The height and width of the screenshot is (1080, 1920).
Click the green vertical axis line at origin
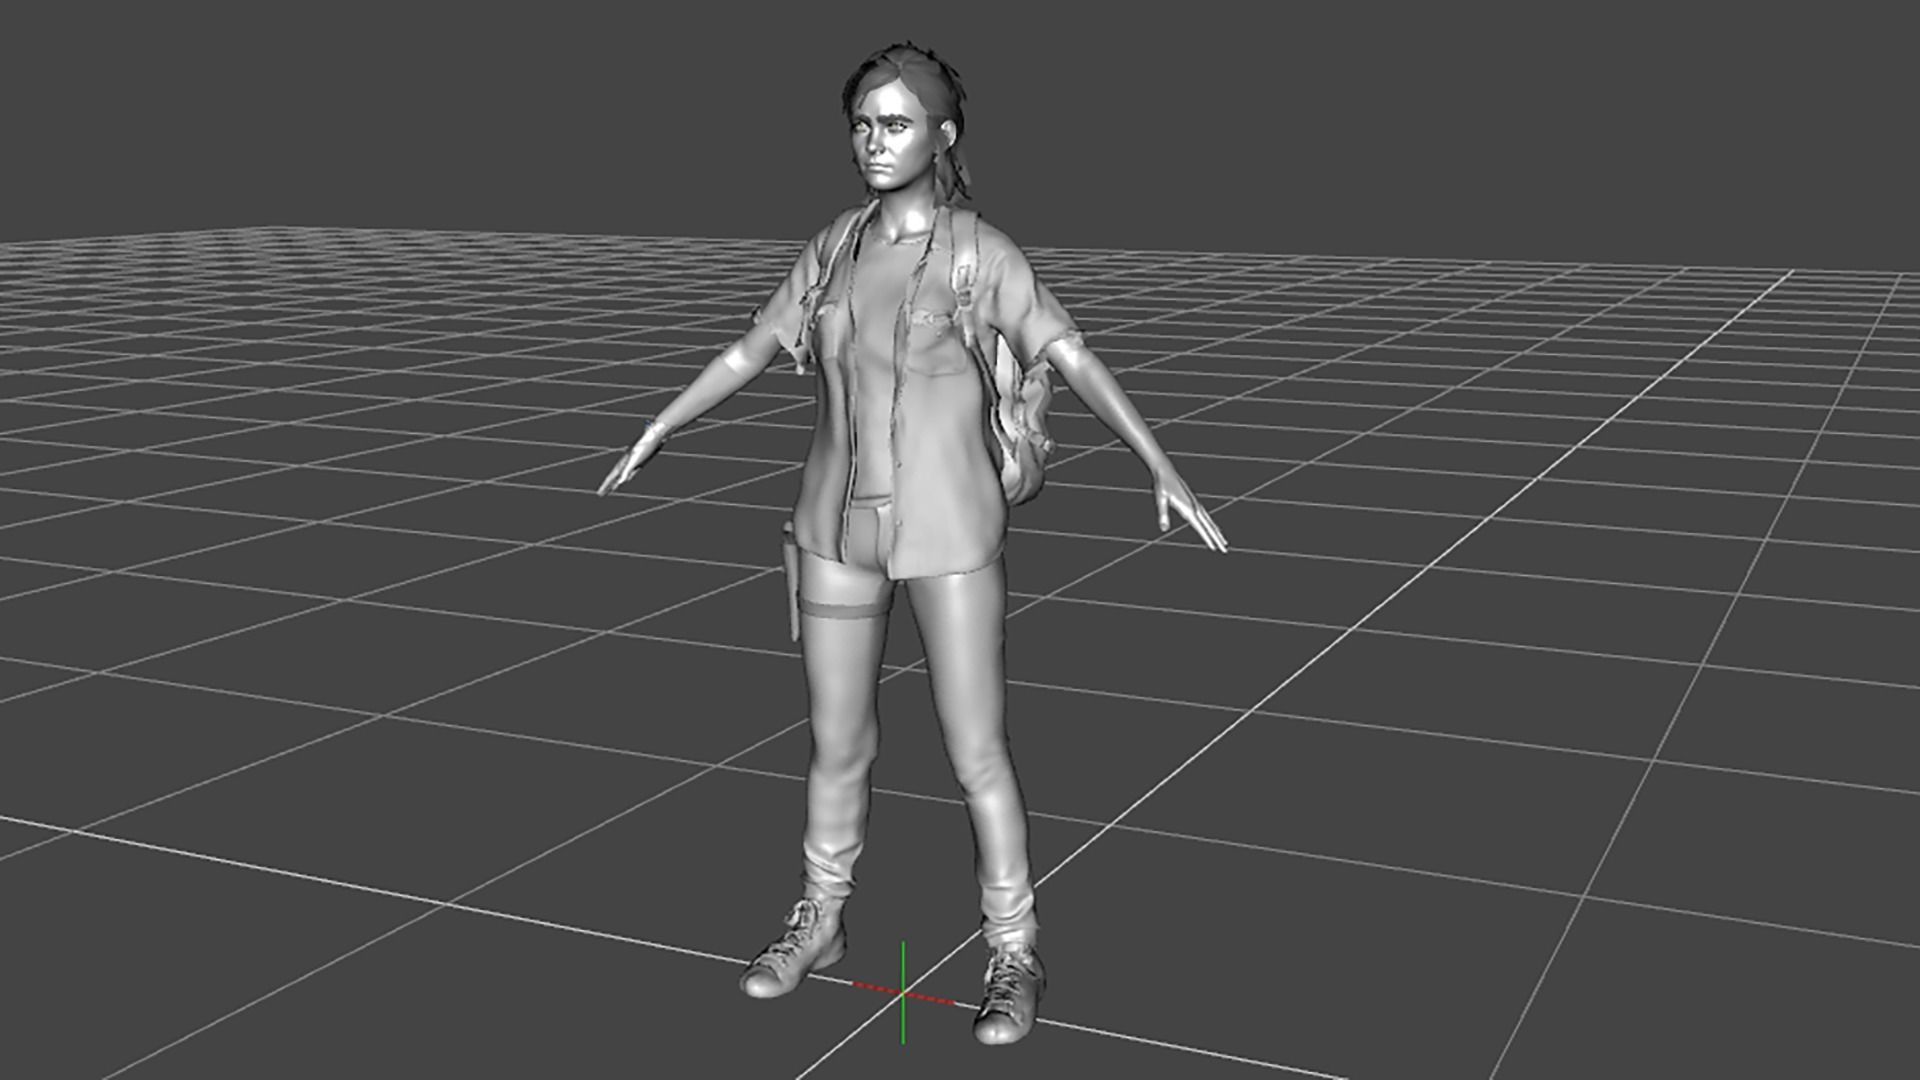pyautogui.click(x=903, y=965)
